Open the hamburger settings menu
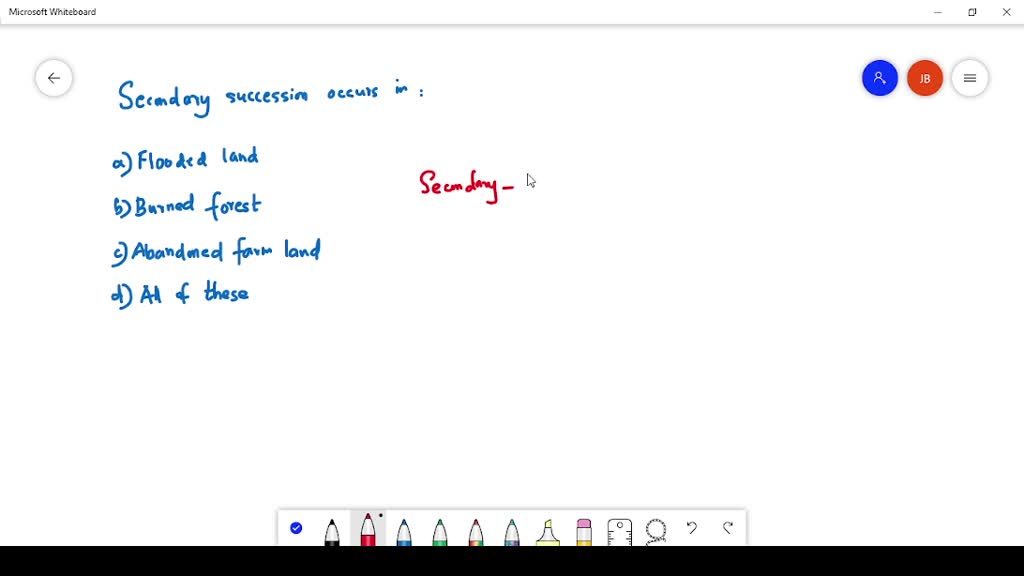This screenshot has width=1024, height=576. tap(970, 78)
